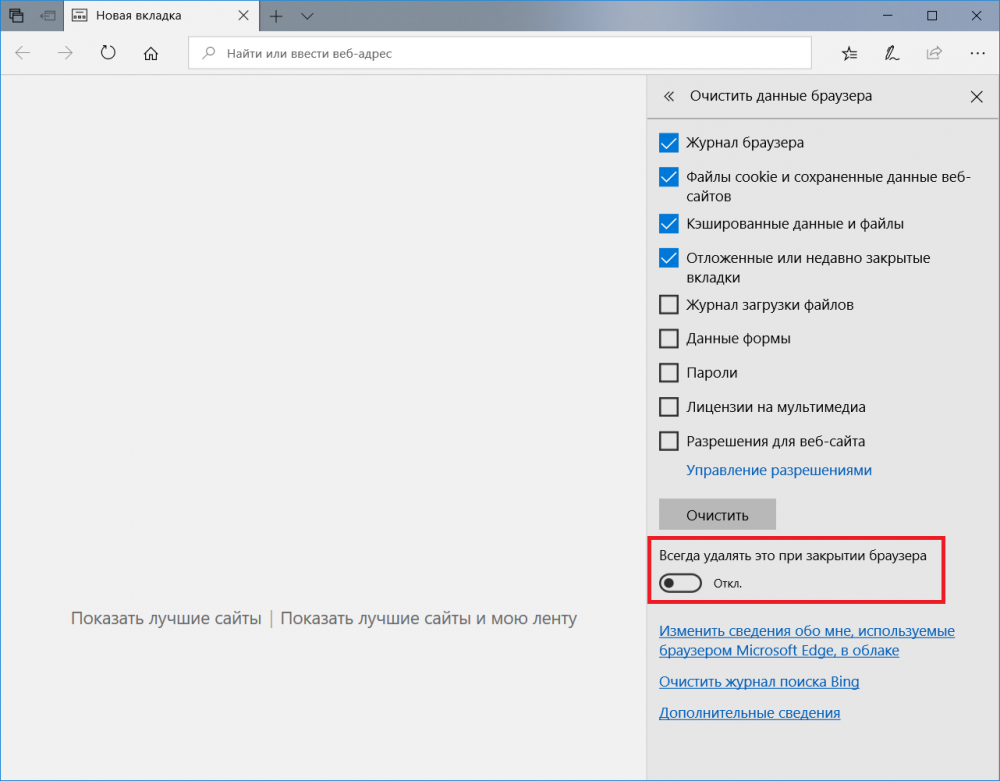Viewport: 1000px width, 781px height.
Task: Click the Очистить button
Action: tap(717, 515)
